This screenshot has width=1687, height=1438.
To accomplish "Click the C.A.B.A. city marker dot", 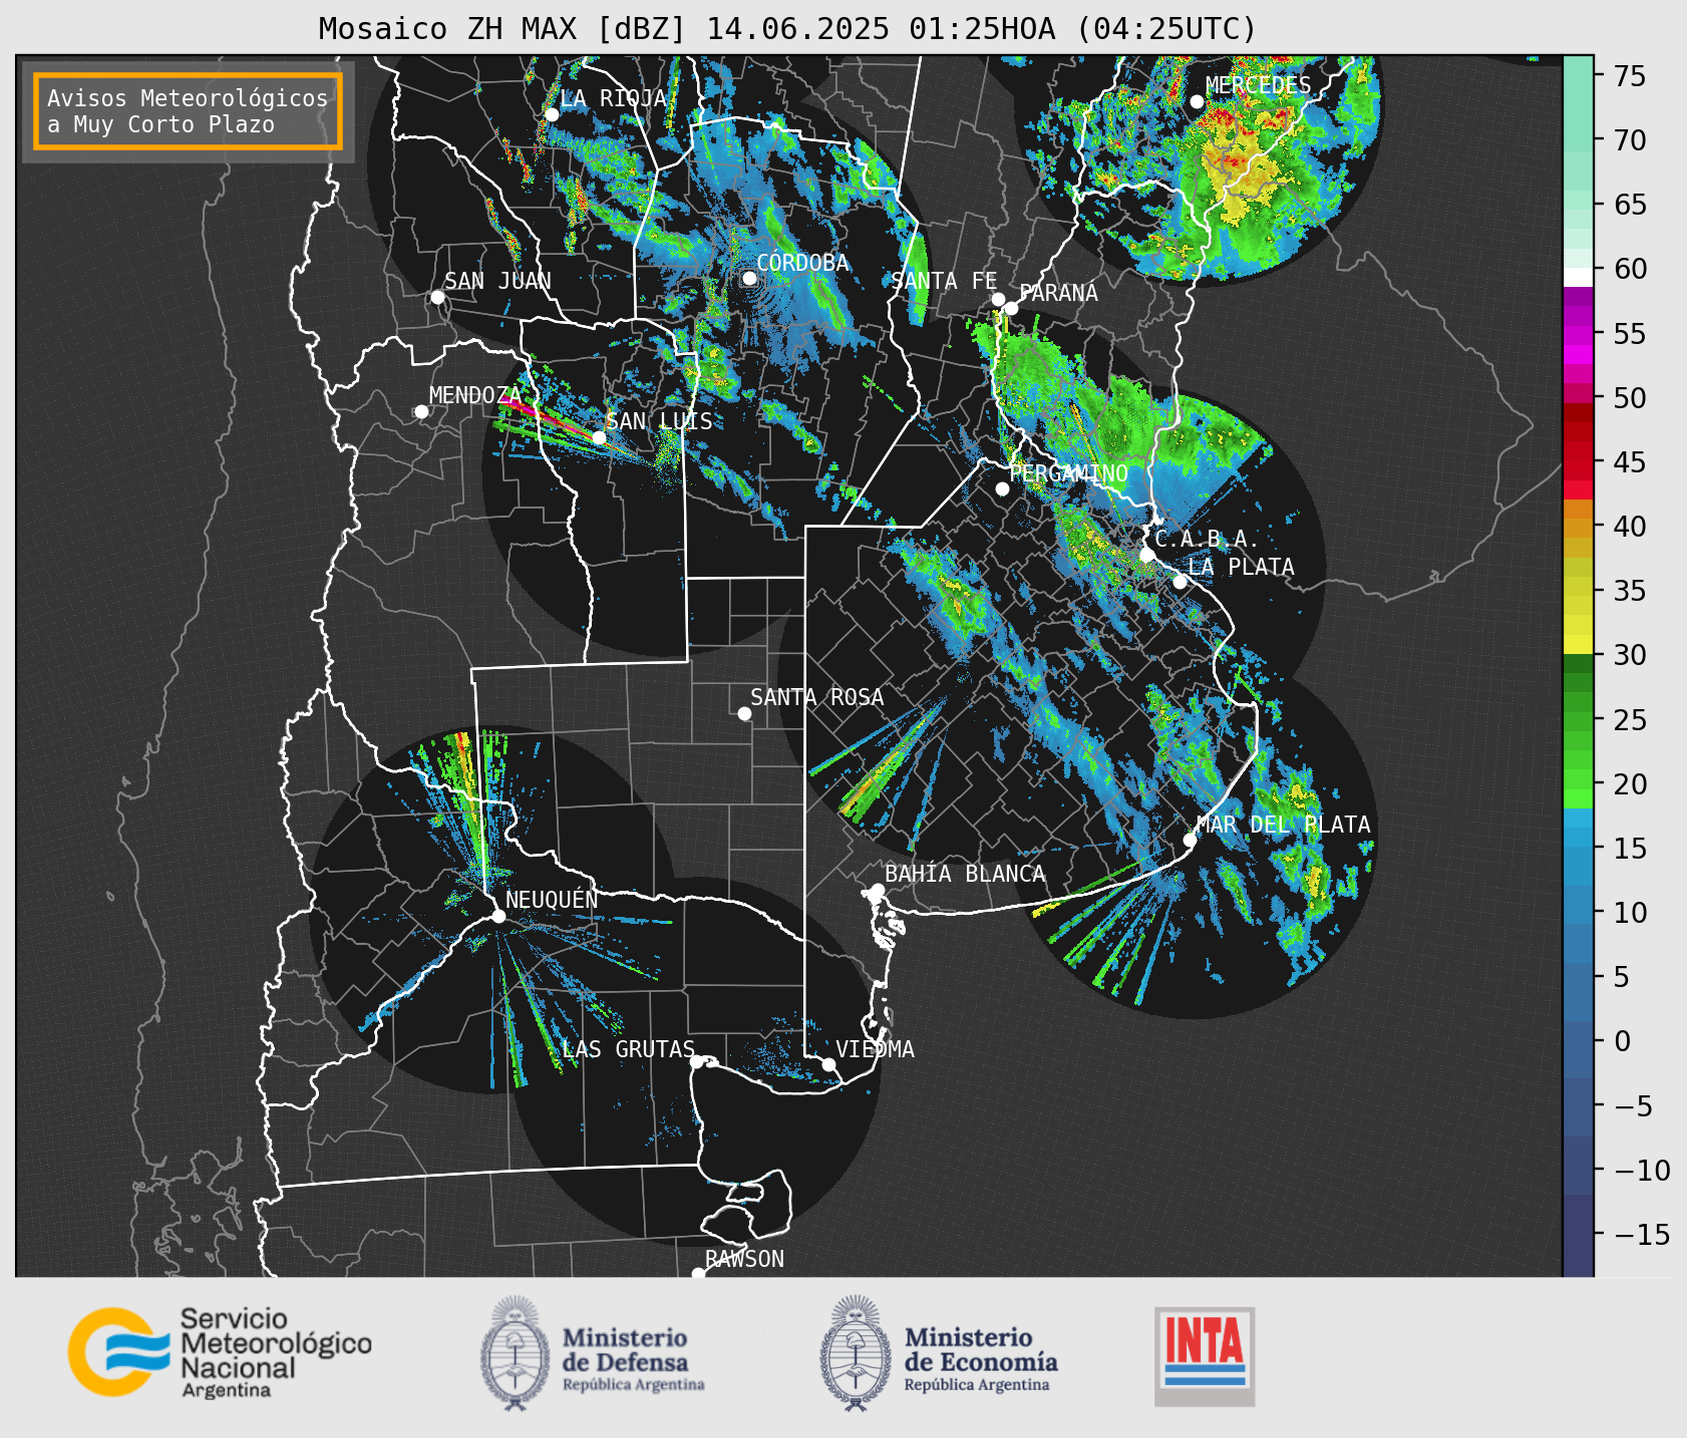I will (1147, 555).
